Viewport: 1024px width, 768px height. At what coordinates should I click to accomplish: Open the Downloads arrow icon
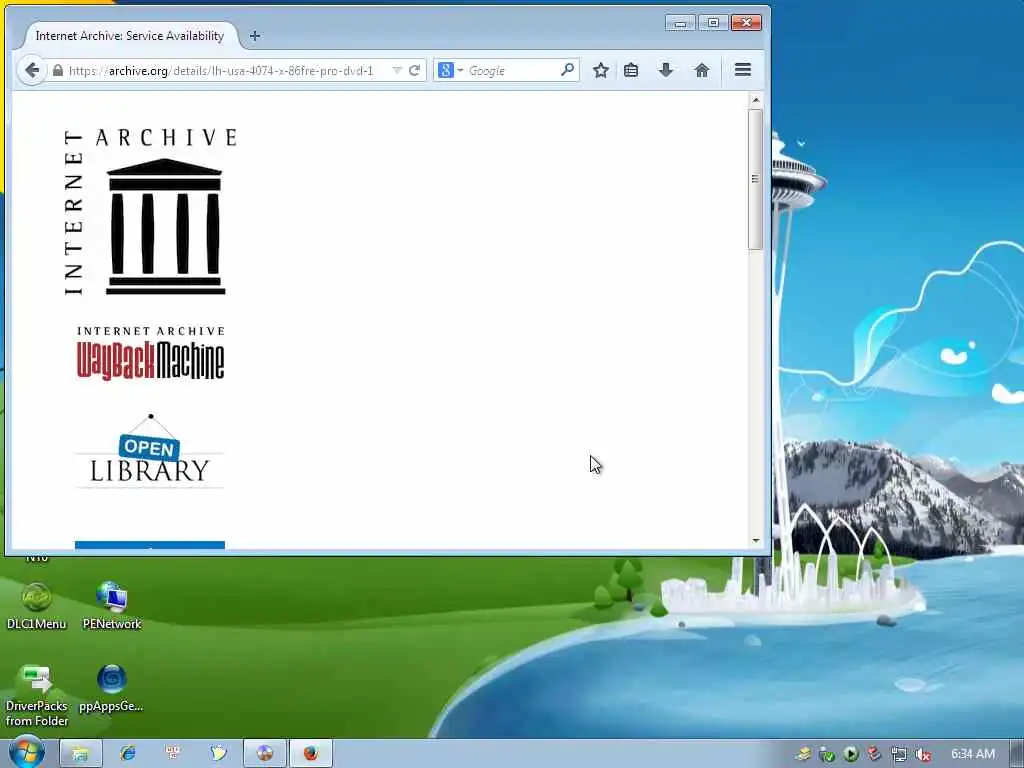point(665,70)
